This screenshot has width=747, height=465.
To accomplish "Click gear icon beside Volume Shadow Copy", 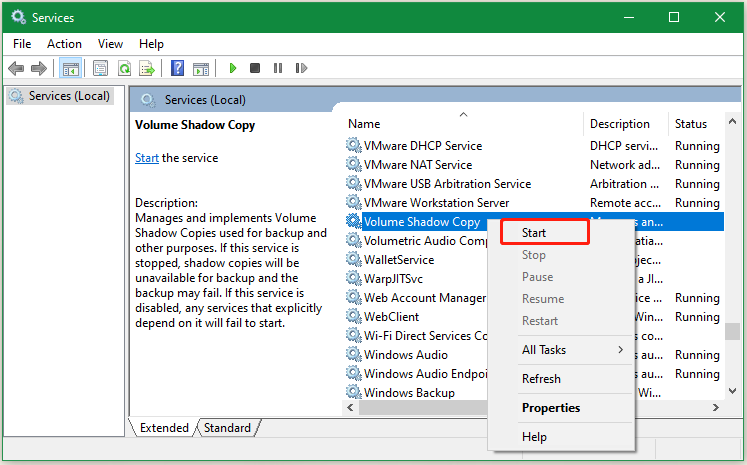I will pos(353,221).
